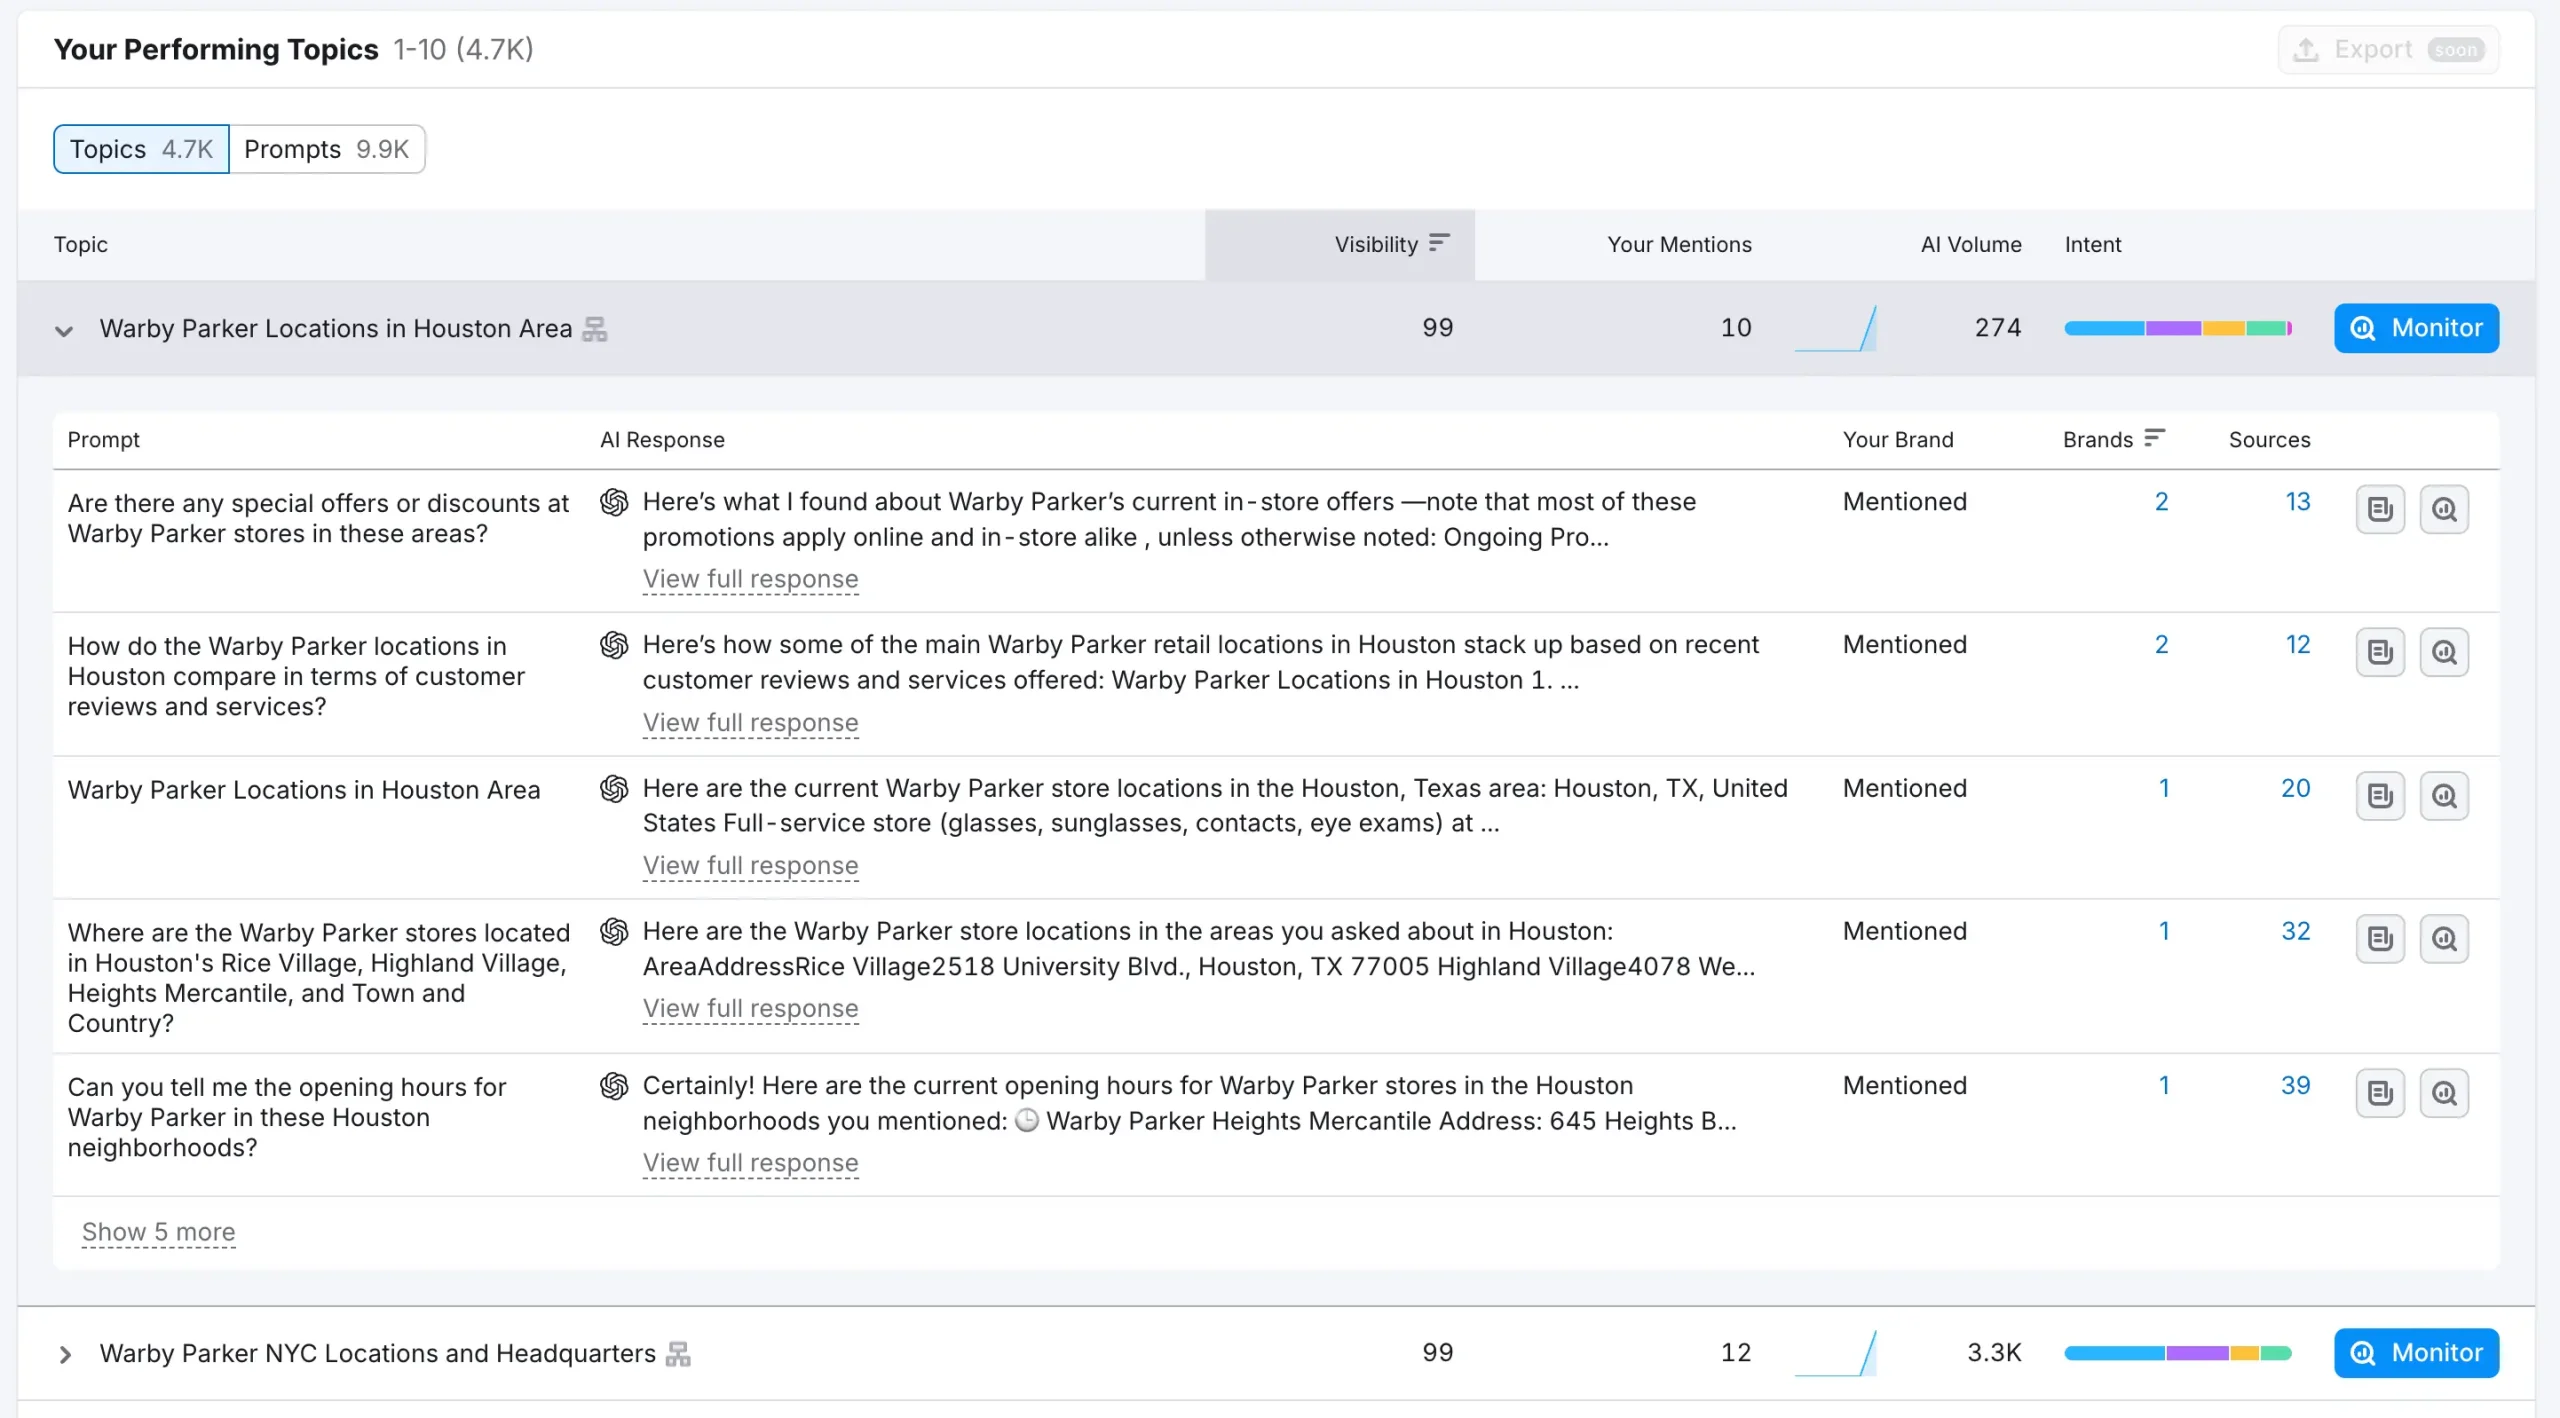Click the Monitor button for the NYC Locations topic
Viewport: 2560px width, 1418px height.
click(x=2415, y=1352)
